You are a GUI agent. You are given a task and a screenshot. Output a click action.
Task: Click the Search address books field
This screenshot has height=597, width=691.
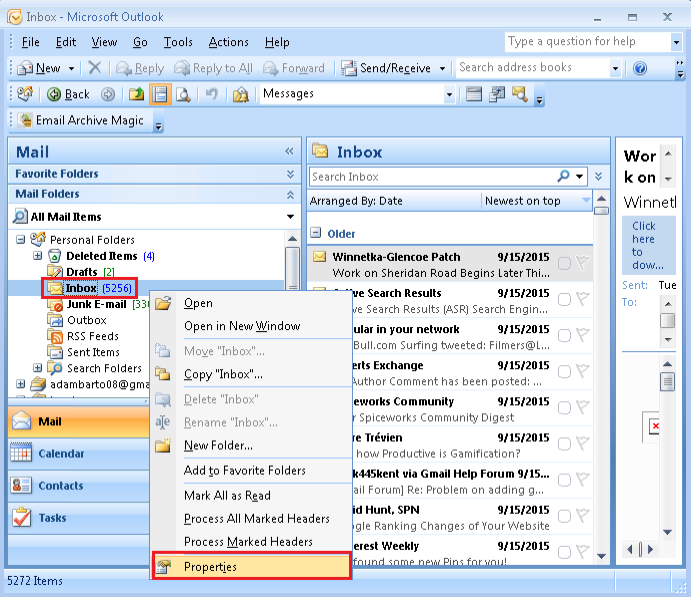[533, 67]
